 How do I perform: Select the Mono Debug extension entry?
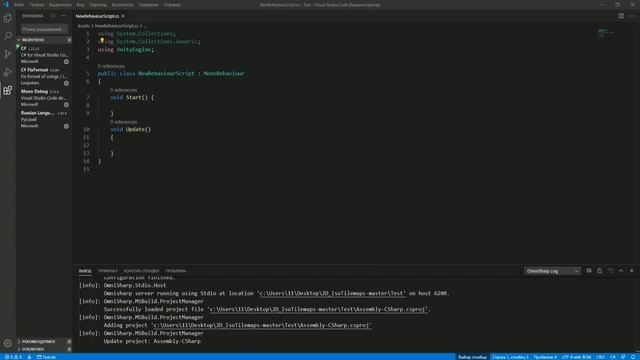[44, 98]
